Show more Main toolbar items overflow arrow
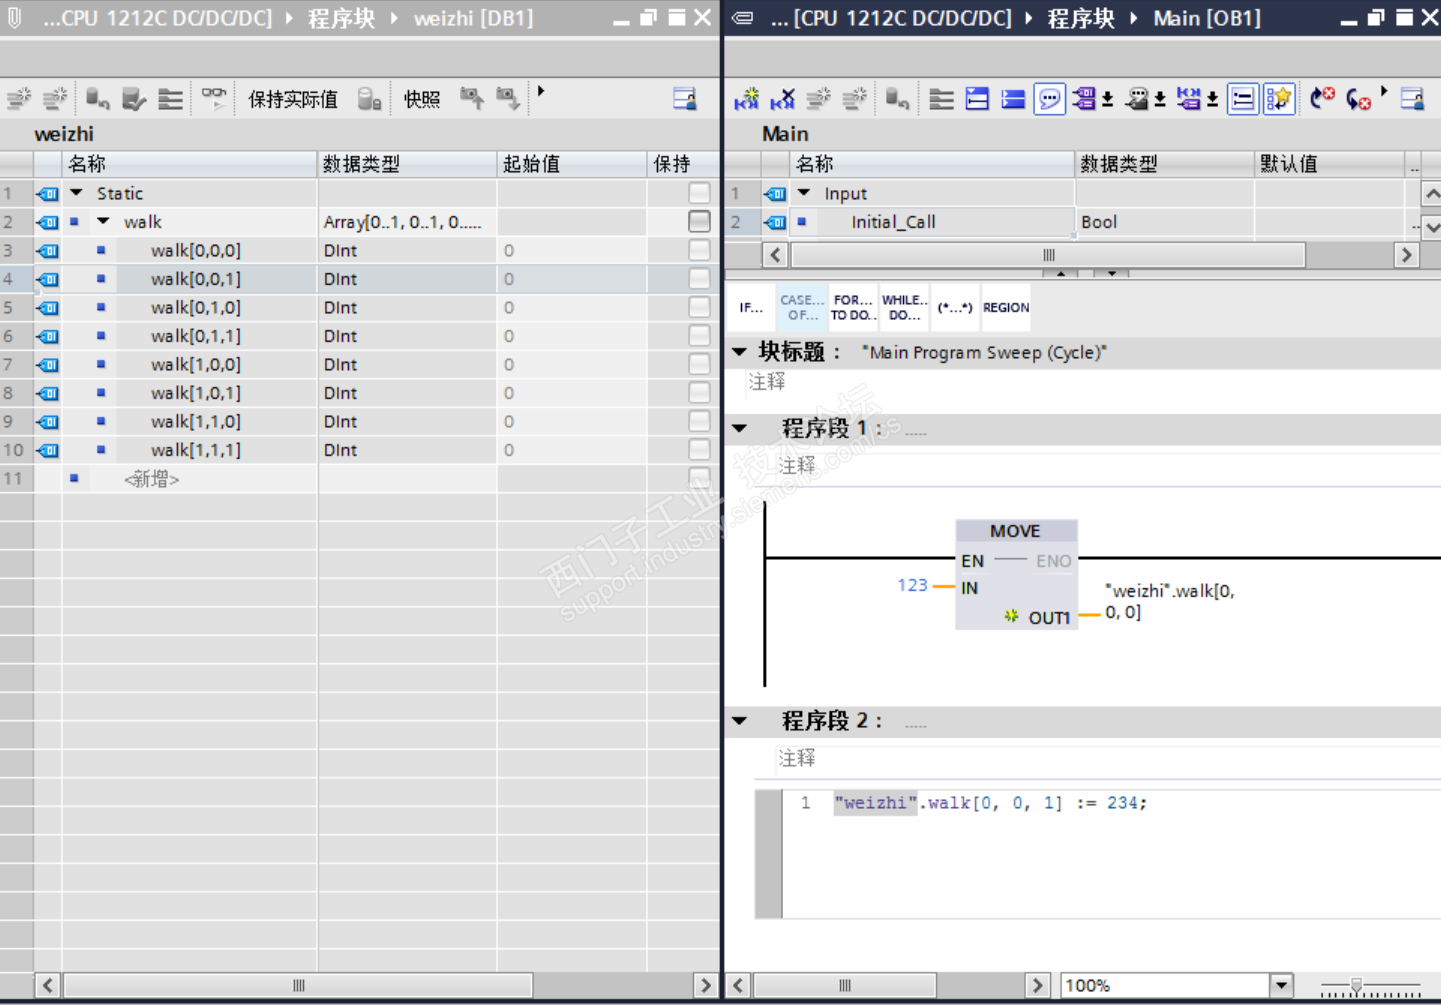This screenshot has height=1005, width=1441. (x=1384, y=92)
